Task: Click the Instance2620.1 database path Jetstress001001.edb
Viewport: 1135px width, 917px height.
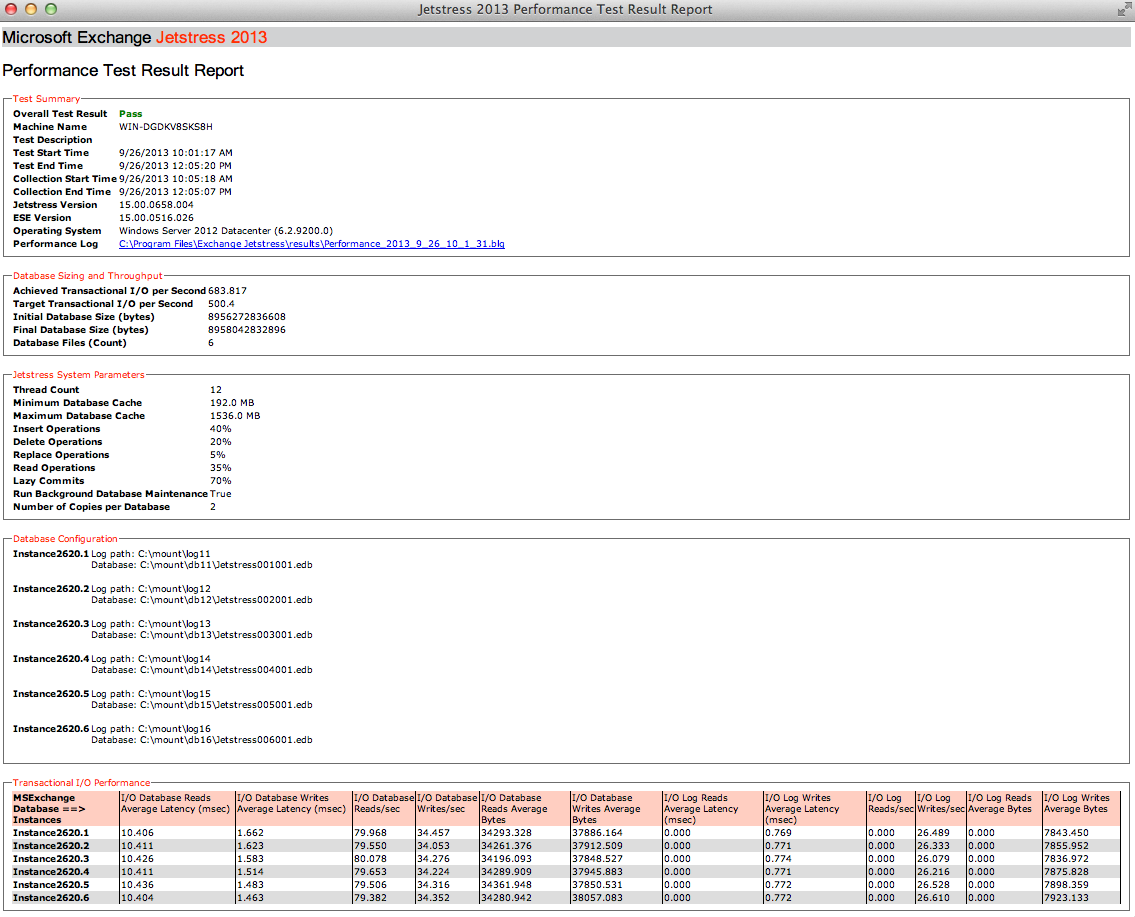Action: pyautogui.click(x=226, y=565)
